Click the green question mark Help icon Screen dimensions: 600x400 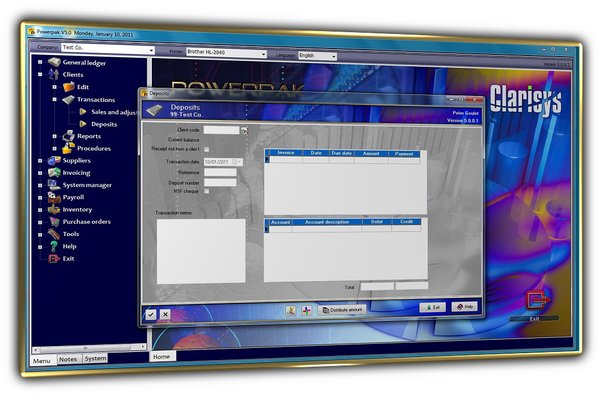[54, 246]
